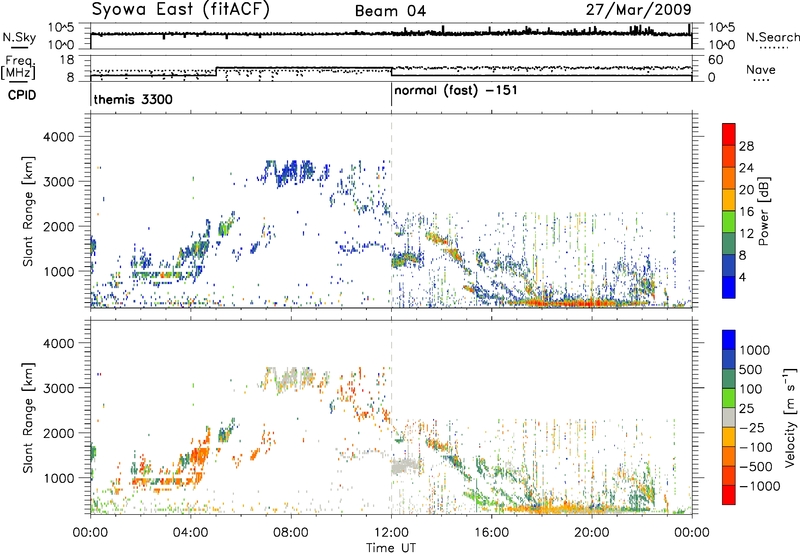Click the dashed 12:00 marker in power panel
Viewport: 800px width, 554px height.
(x=391, y=211)
